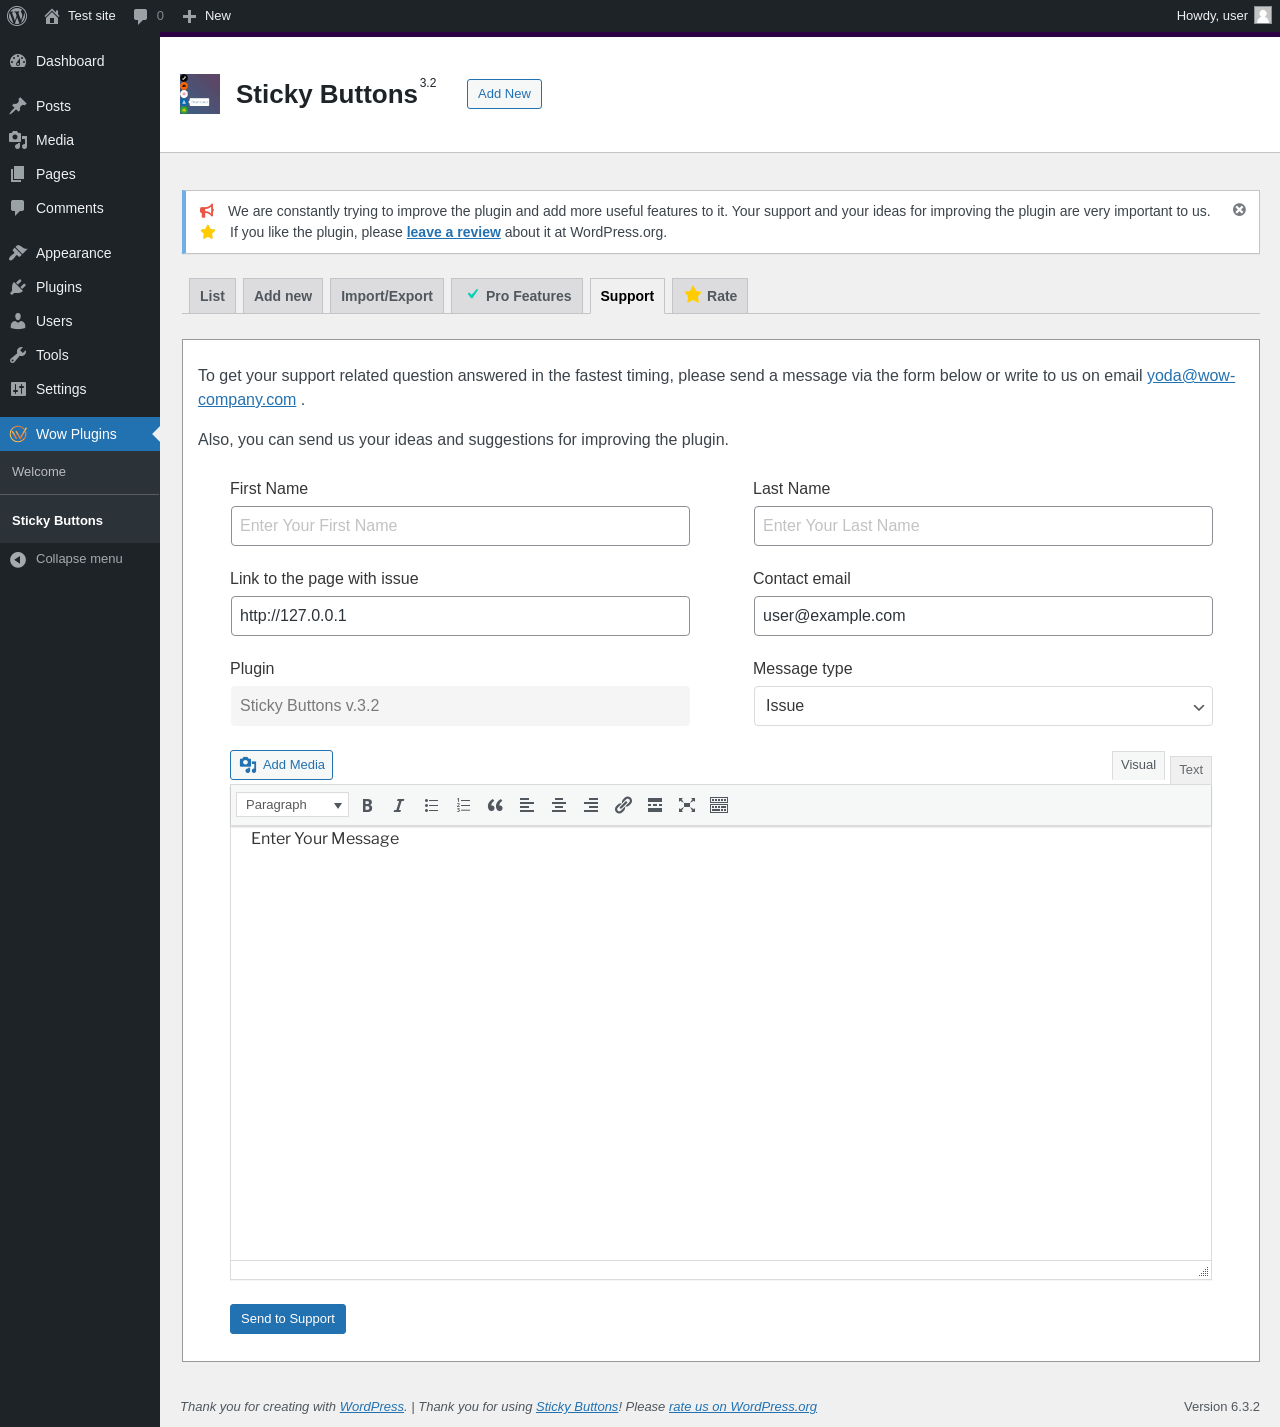Focus the First Name input field

click(460, 526)
